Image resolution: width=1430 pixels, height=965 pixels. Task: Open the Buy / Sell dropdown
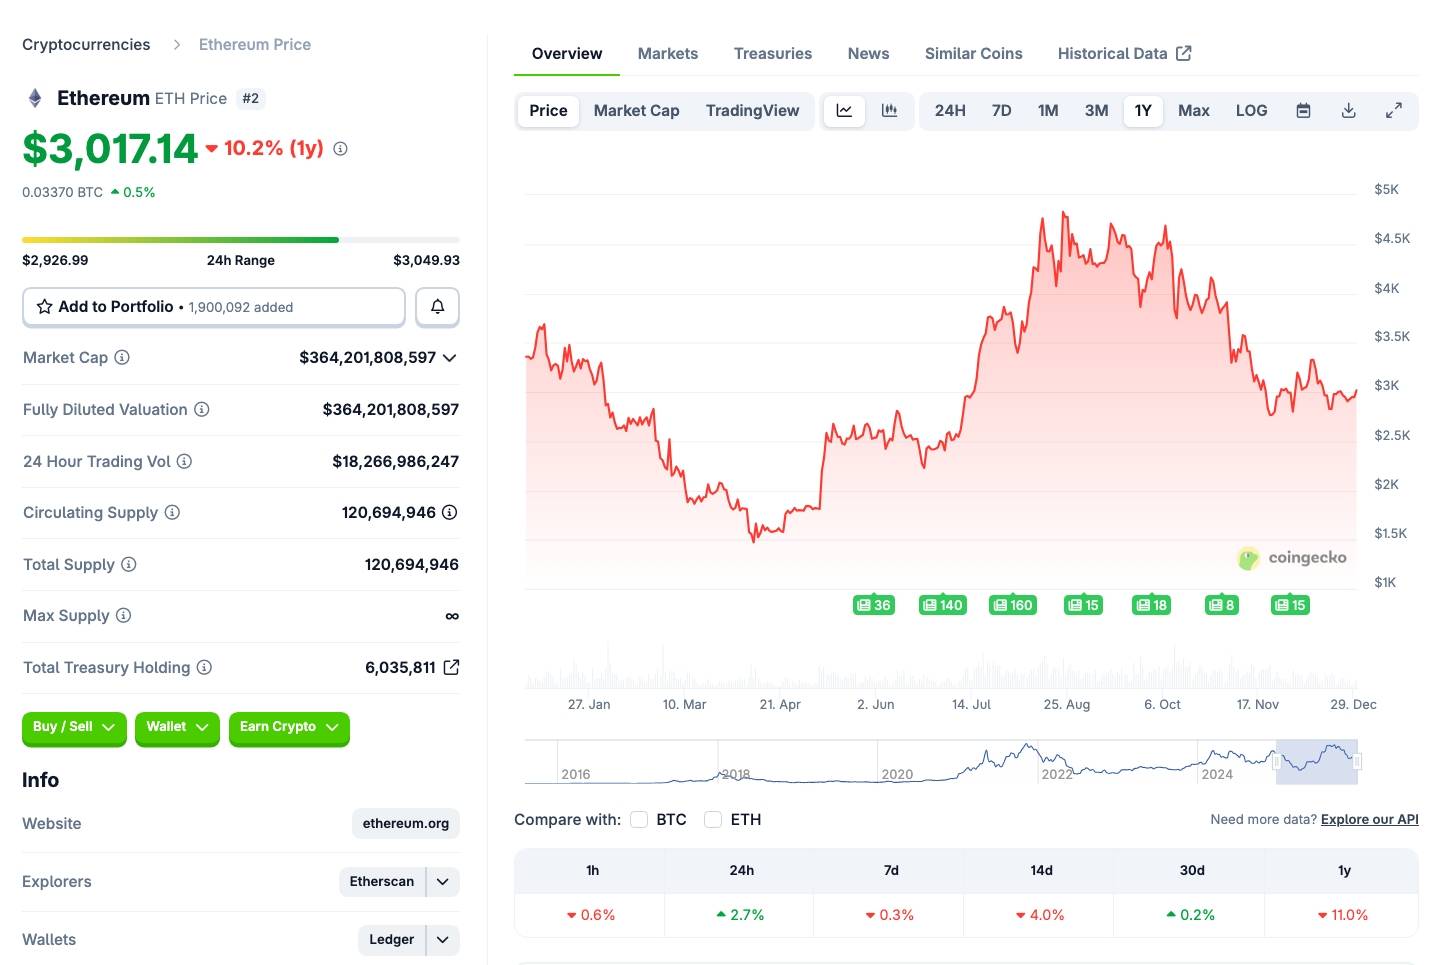pyautogui.click(x=74, y=727)
